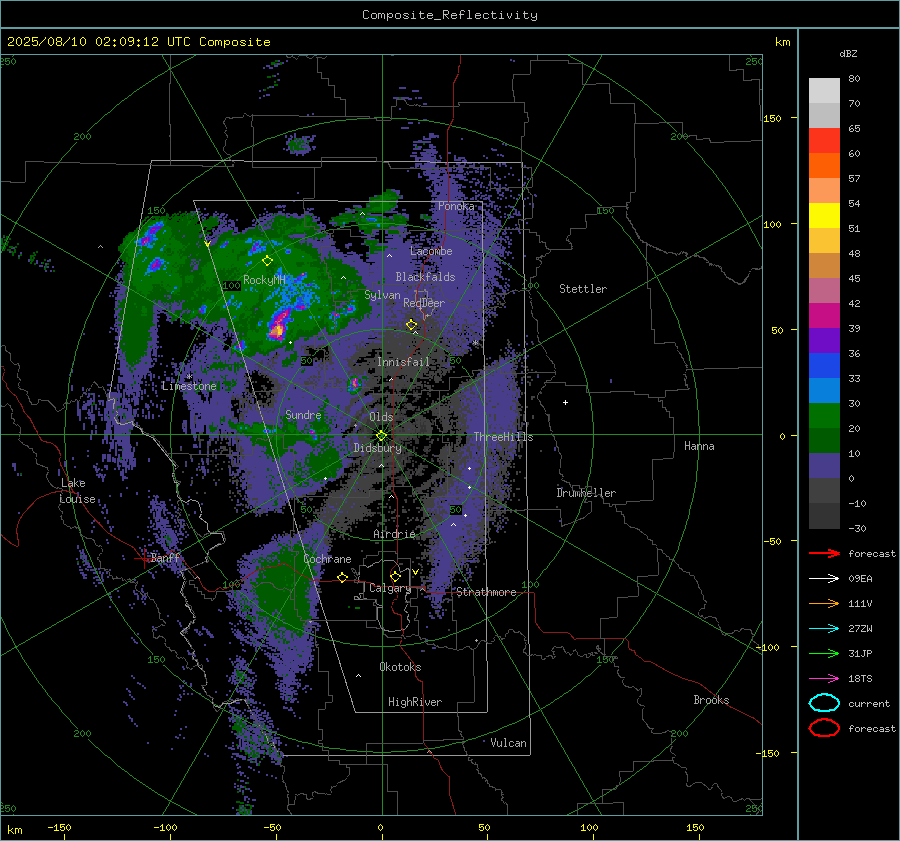
Task: Click the yellow diamond marker below RedDeer
Action: tap(411, 325)
